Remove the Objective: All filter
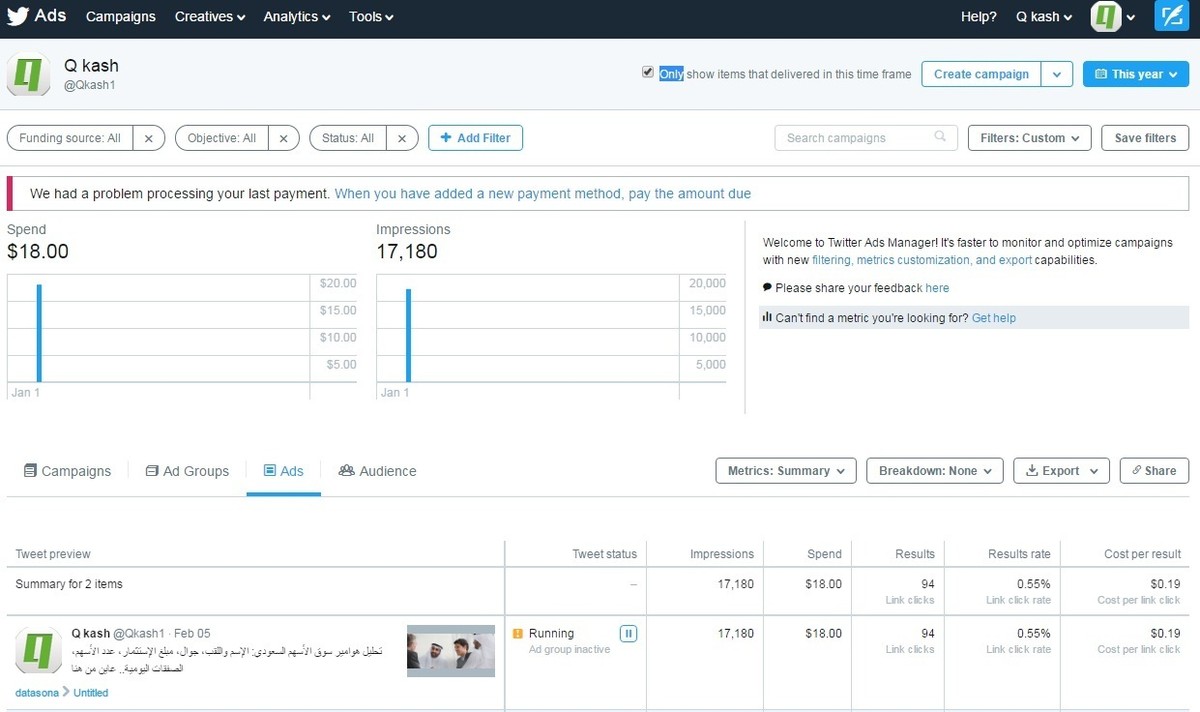This screenshot has height=712, width=1200. pos(283,138)
